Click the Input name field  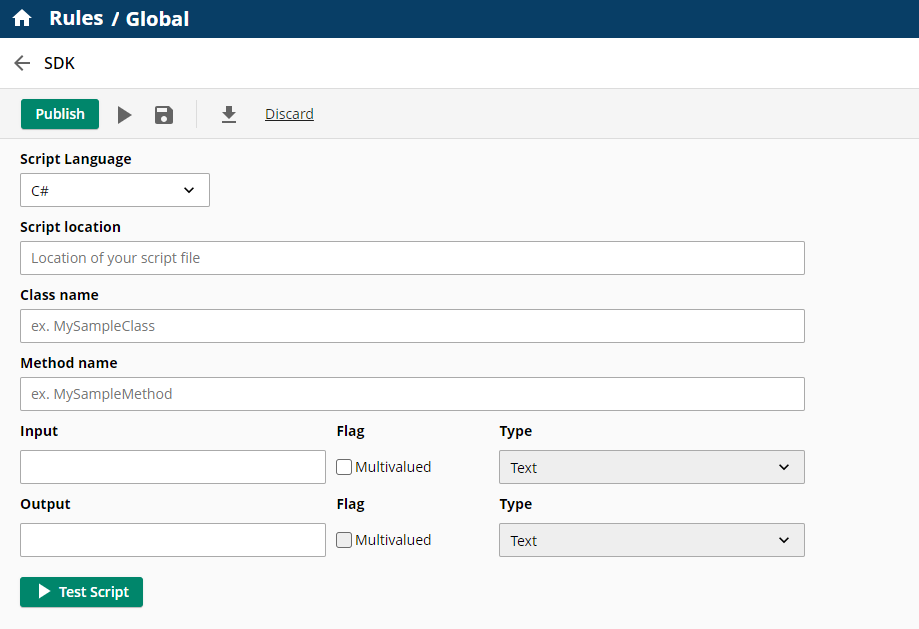pos(173,467)
